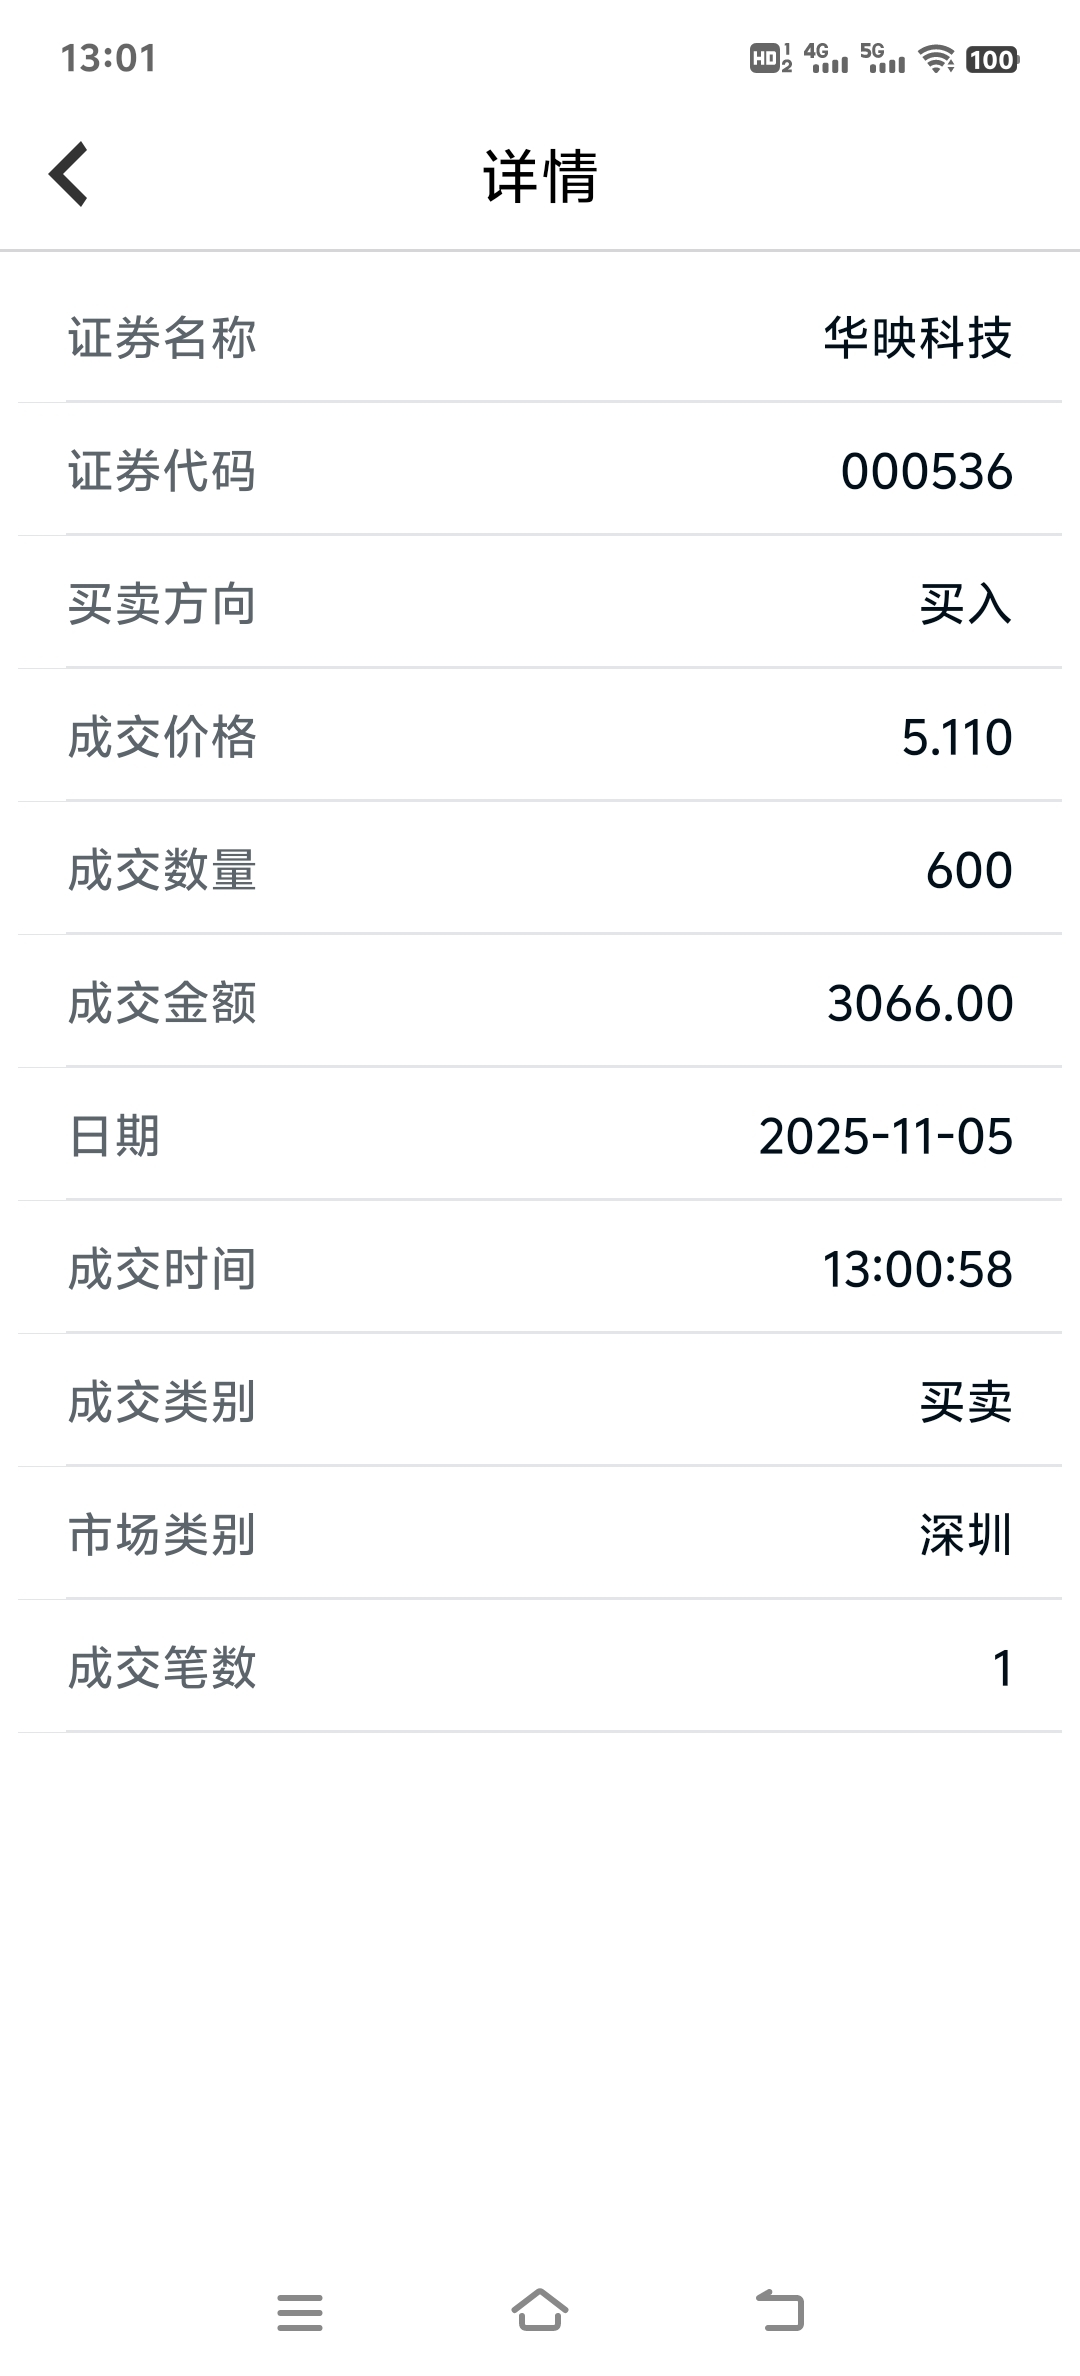Tap the recent apps menu icon
This screenshot has width=1080, height=2376.
tap(300, 2312)
